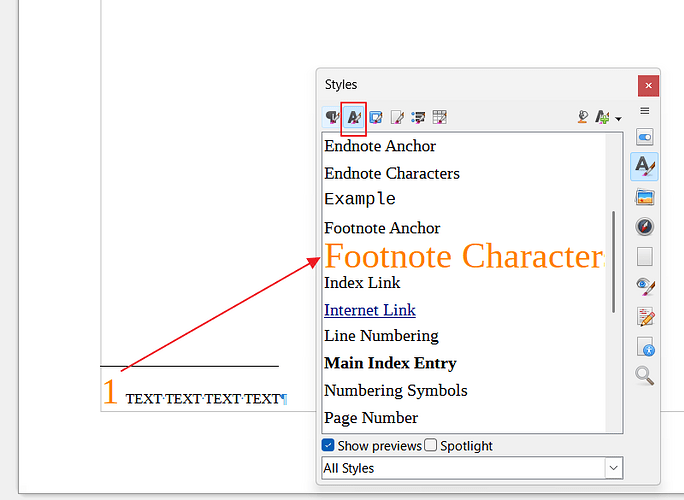Activate Fill Format Mode paint icon
Viewport: 684px width, 500px height.
click(583, 118)
